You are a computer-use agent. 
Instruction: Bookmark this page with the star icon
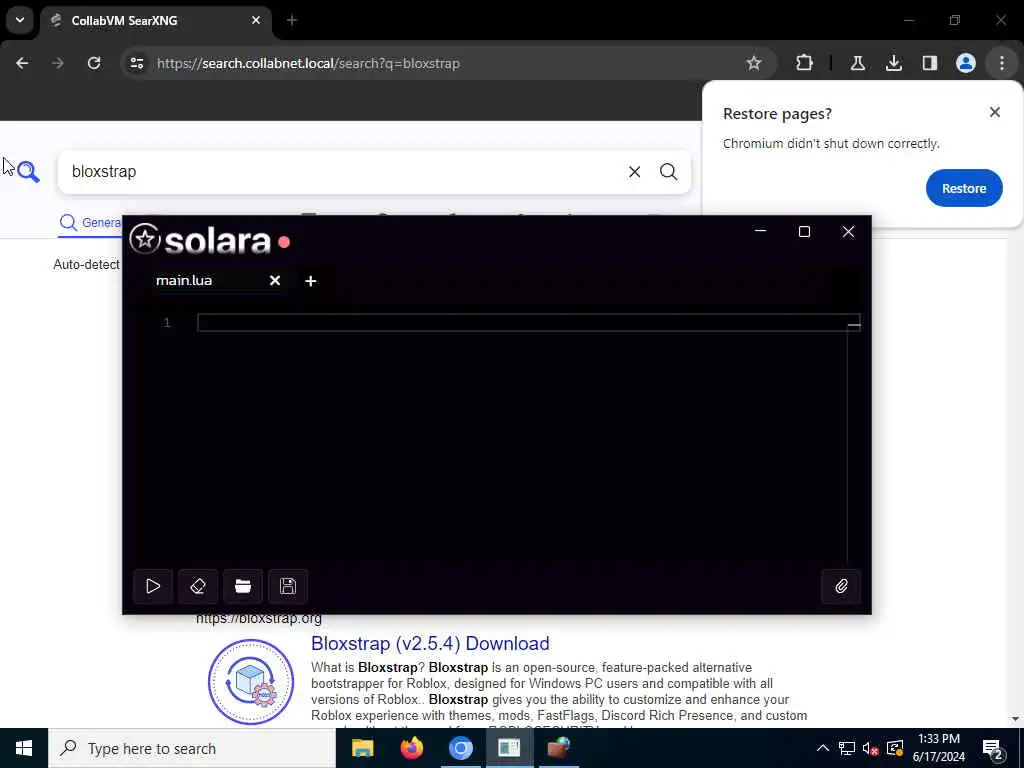(754, 63)
